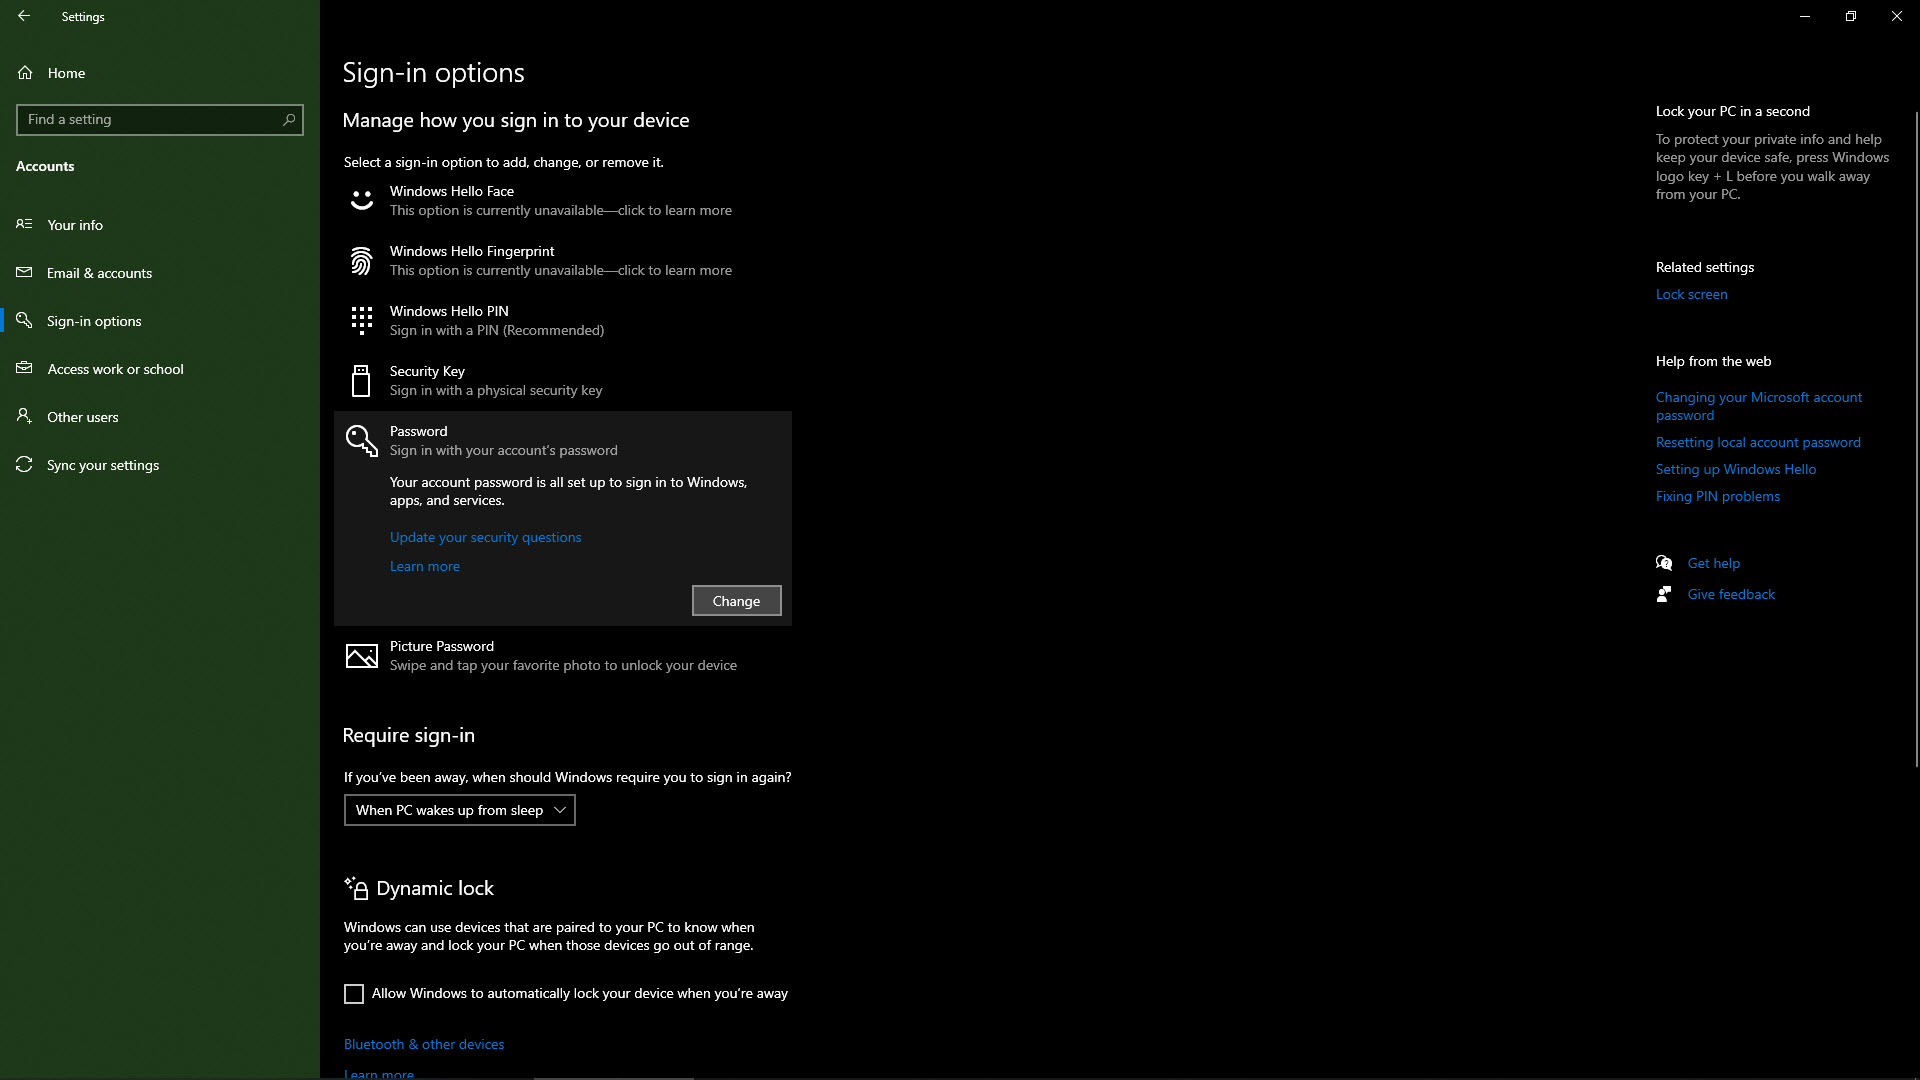Open Fixing PIN problems help link
The image size is (1920, 1080).
(1718, 496)
